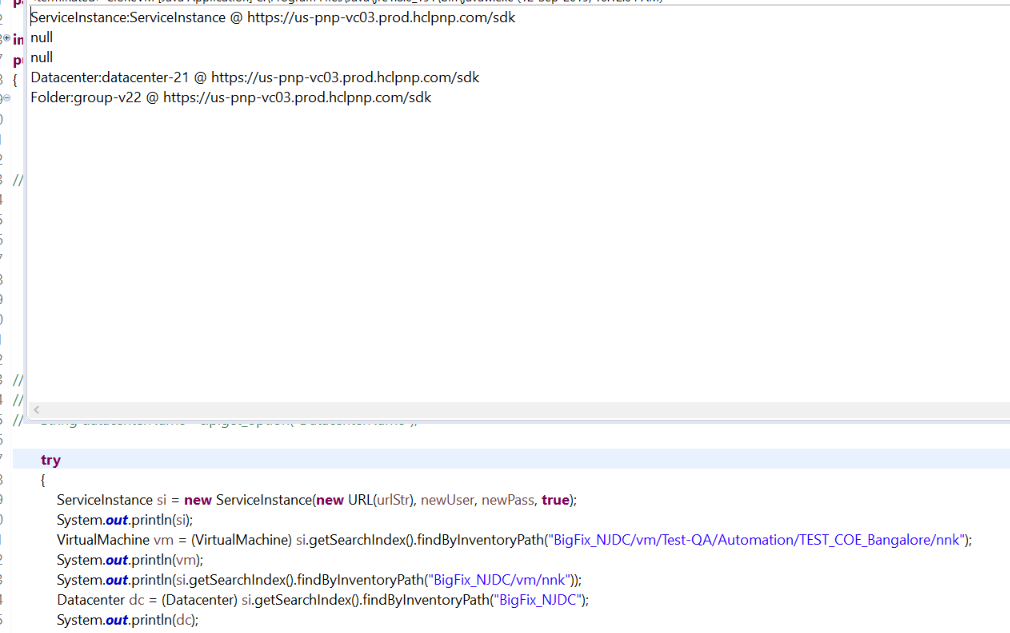Click the console scrollbar left arrow
This screenshot has height=633, width=1010.
tap(35, 410)
